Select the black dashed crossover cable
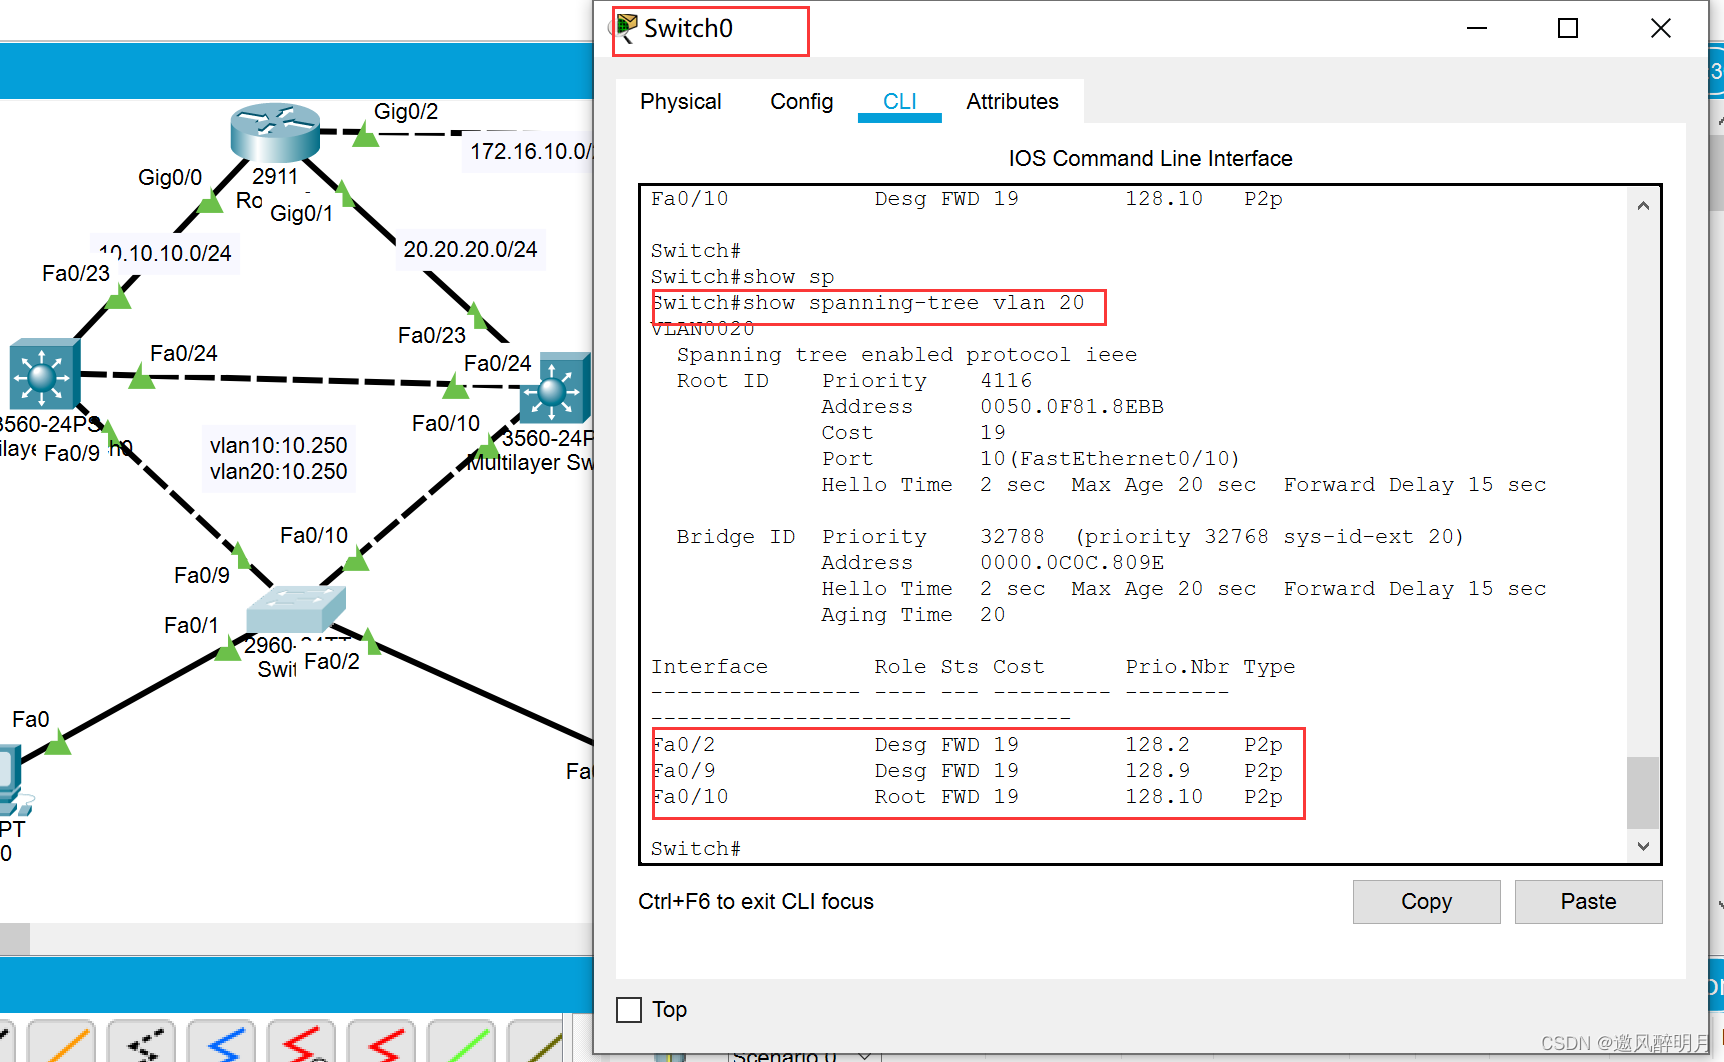 (143, 1043)
